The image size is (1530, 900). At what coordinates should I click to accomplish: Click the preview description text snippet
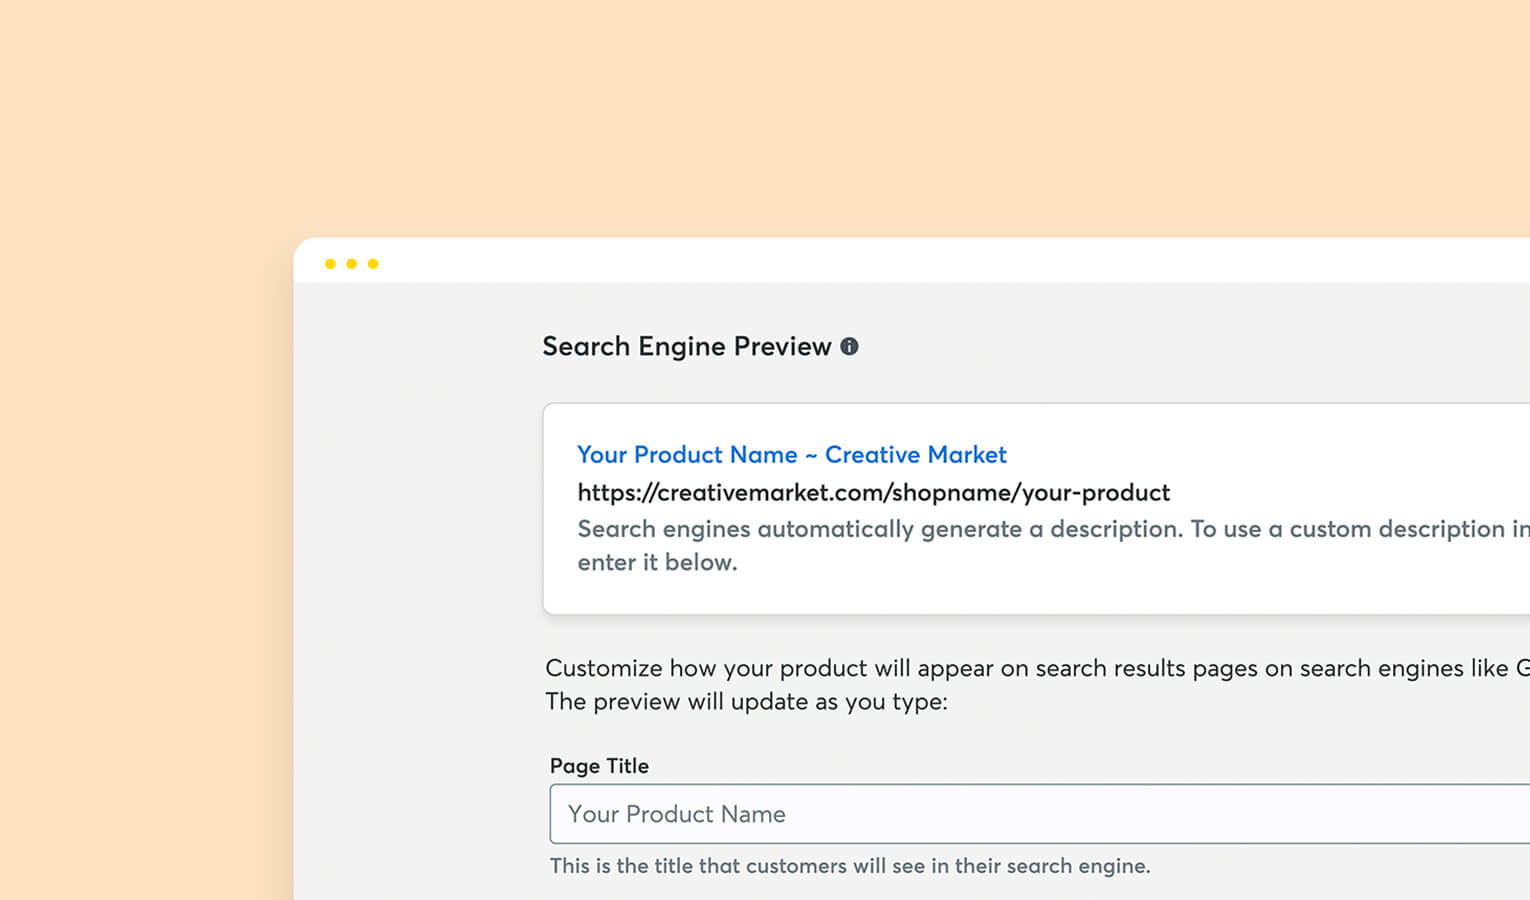tap(1053, 545)
